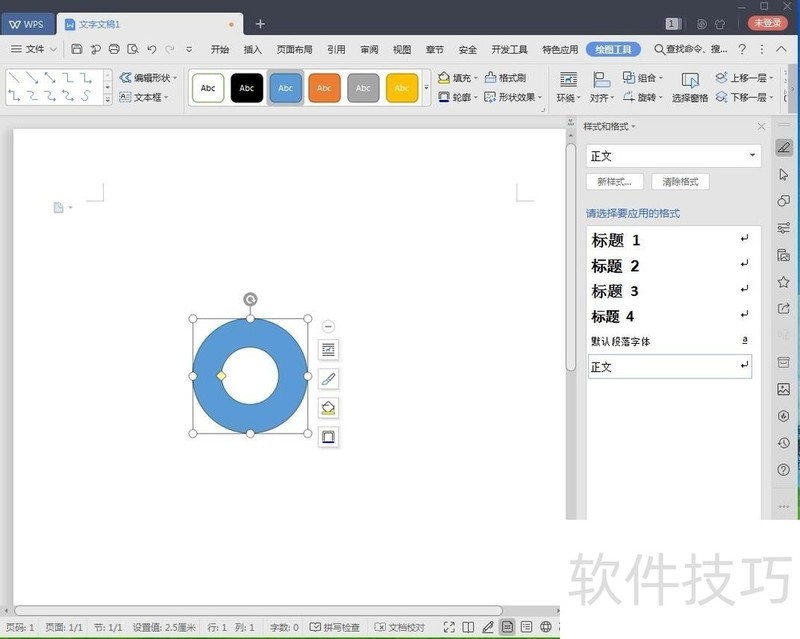
Task: Open the 插入 (Insert) ribbon tab
Action: 253,49
